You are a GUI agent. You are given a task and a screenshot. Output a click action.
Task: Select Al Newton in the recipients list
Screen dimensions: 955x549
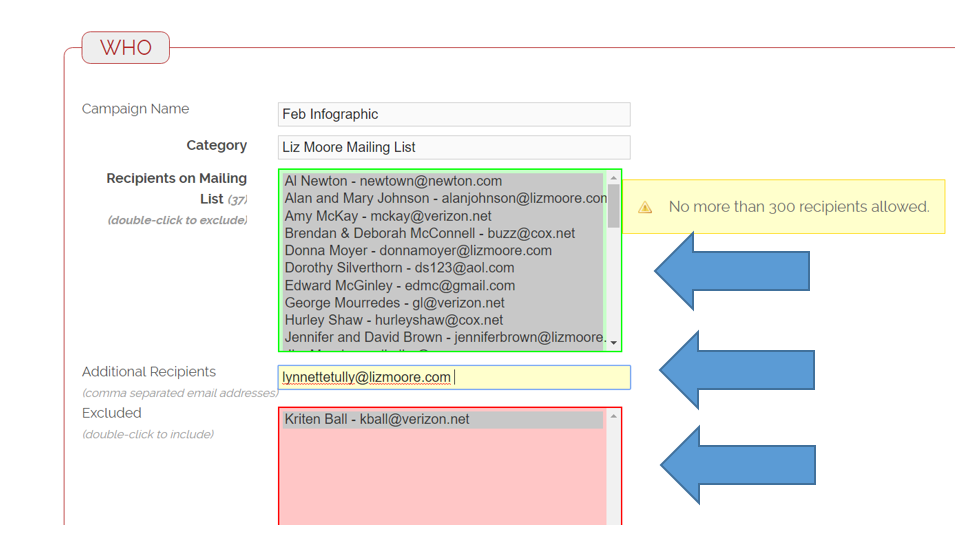pyautogui.click(x=393, y=181)
